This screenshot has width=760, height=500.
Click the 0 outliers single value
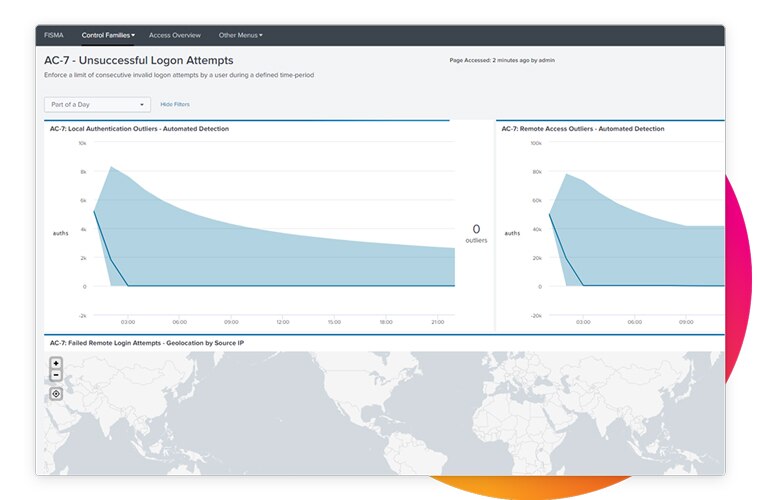(476, 233)
